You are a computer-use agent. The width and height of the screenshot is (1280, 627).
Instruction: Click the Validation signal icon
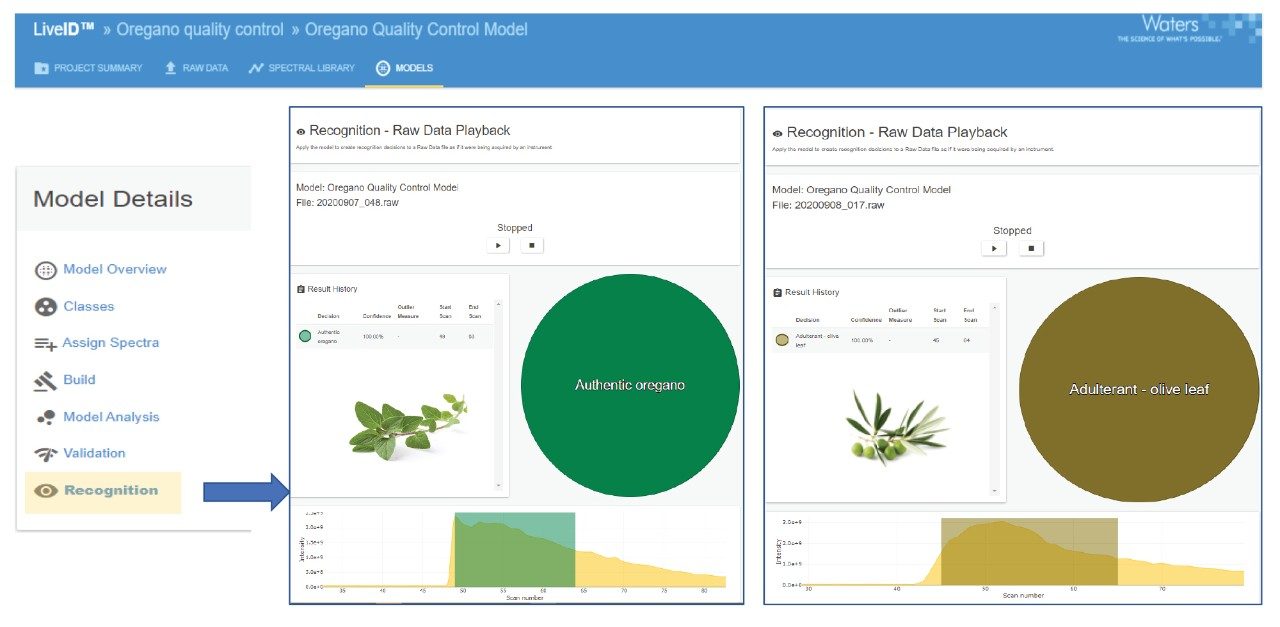(x=46, y=454)
